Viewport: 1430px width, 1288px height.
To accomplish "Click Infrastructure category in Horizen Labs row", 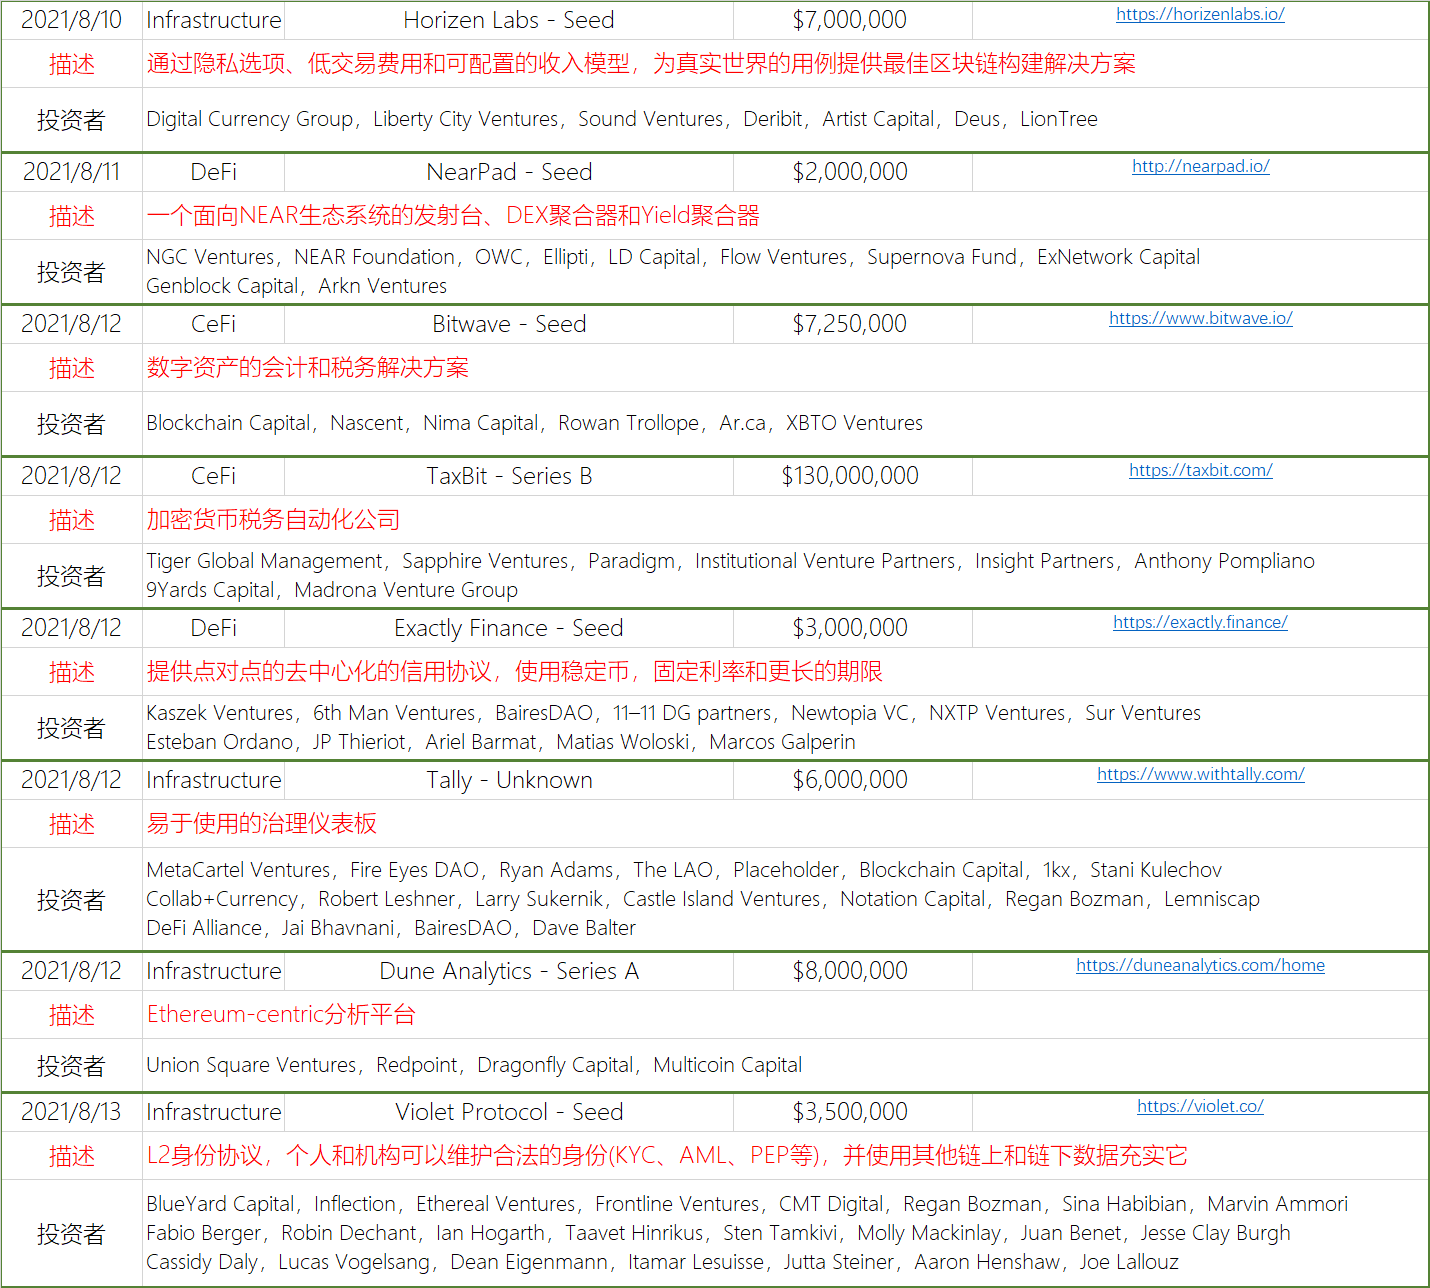I will [x=214, y=20].
